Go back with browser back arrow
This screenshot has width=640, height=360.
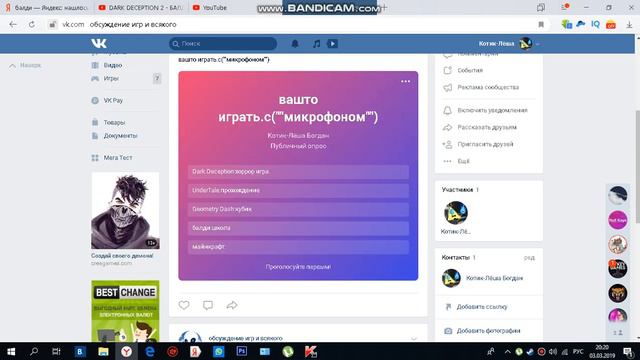pos(13,24)
